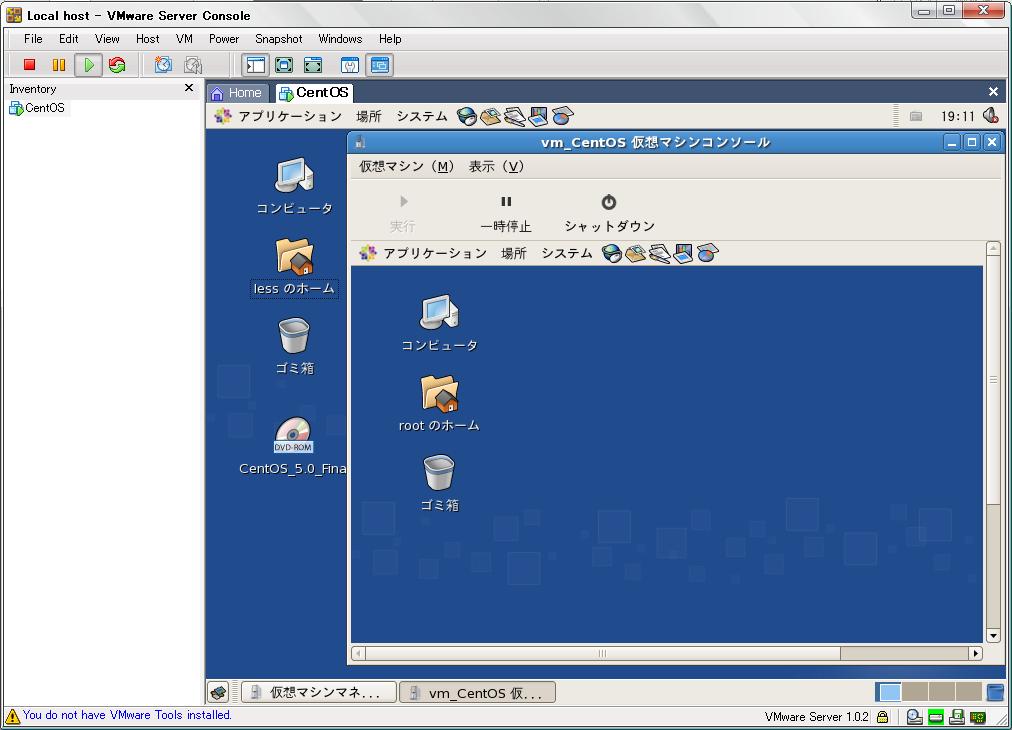The image size is (1012, 730).
Task: Click the Reset virtual machine icon
Action: tap(117, 65)
